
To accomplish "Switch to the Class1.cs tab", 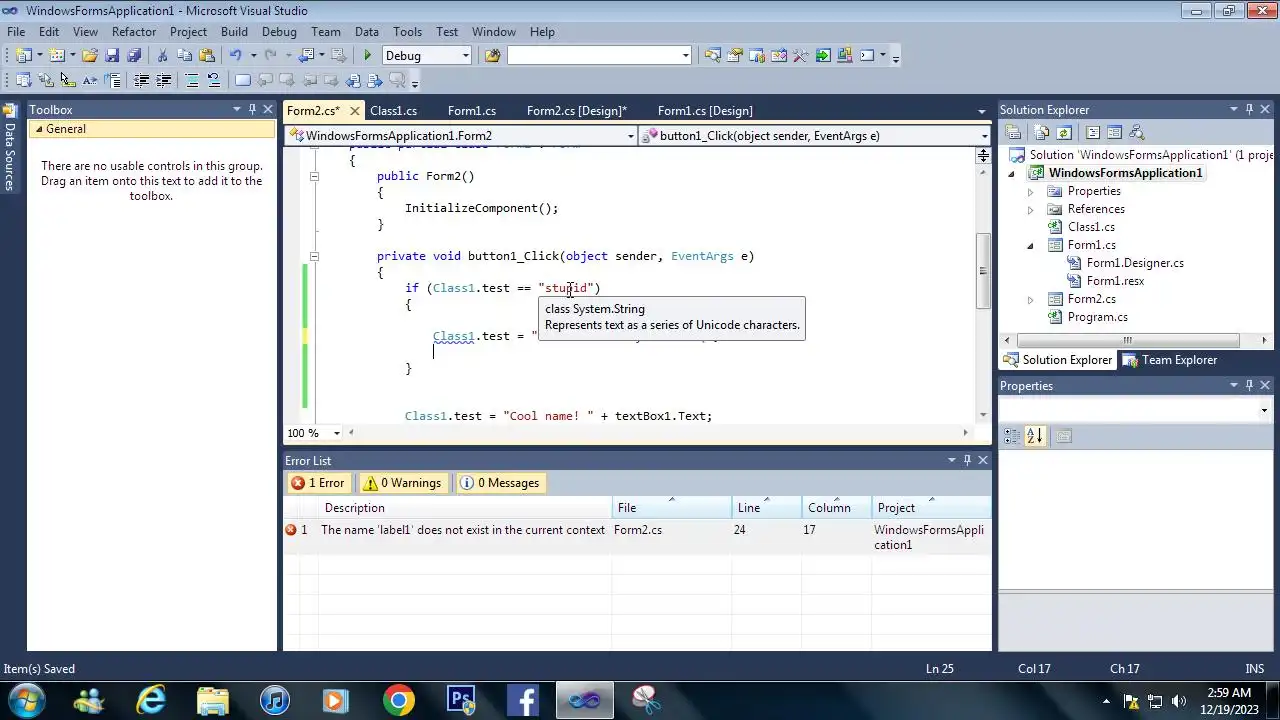I will point(393,111).
